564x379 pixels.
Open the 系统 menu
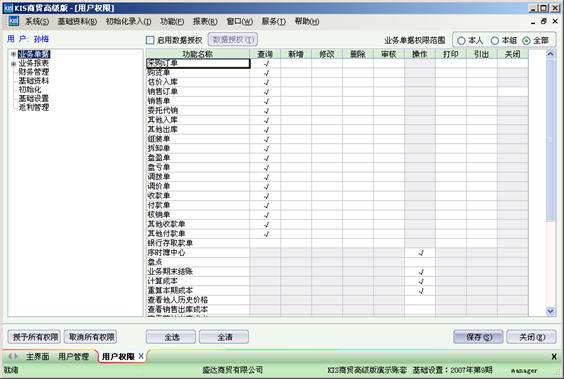[37, 22]
